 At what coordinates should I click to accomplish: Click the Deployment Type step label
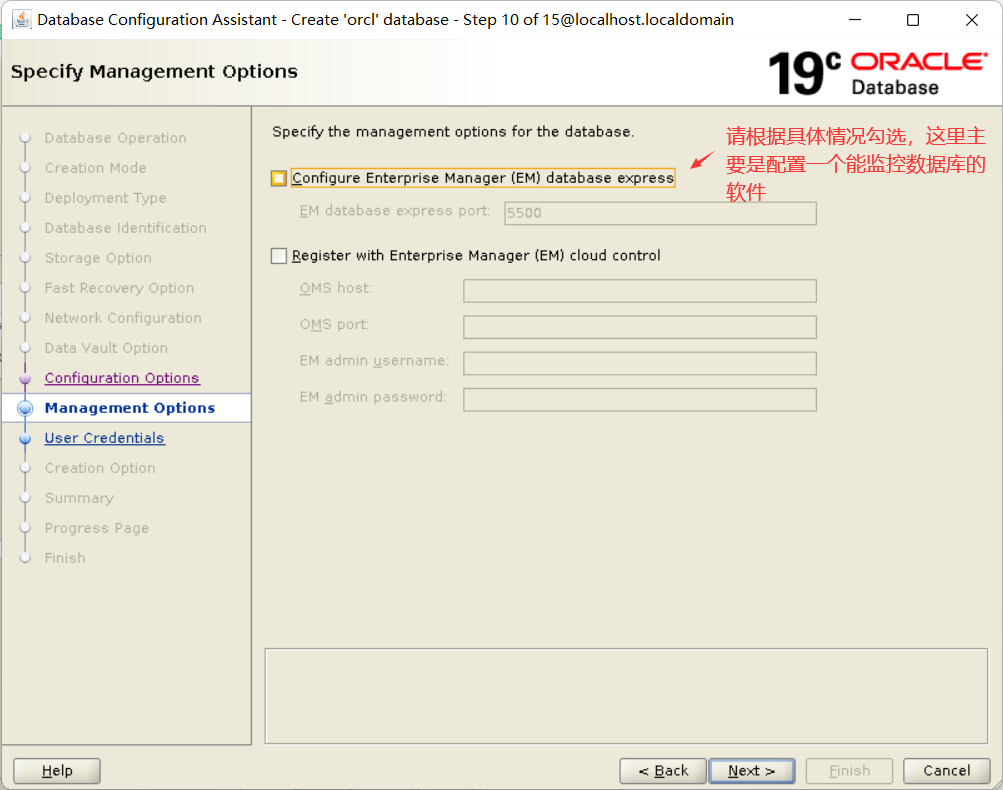[x=106, y=198]
